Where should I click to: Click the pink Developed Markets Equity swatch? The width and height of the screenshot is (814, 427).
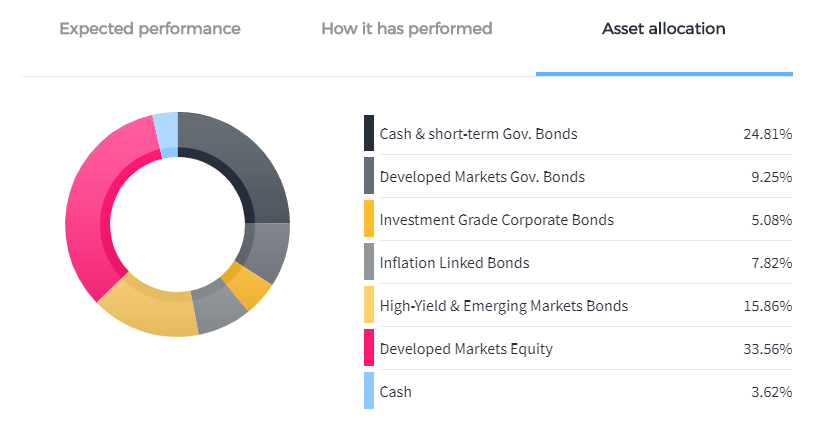[369, 348]
